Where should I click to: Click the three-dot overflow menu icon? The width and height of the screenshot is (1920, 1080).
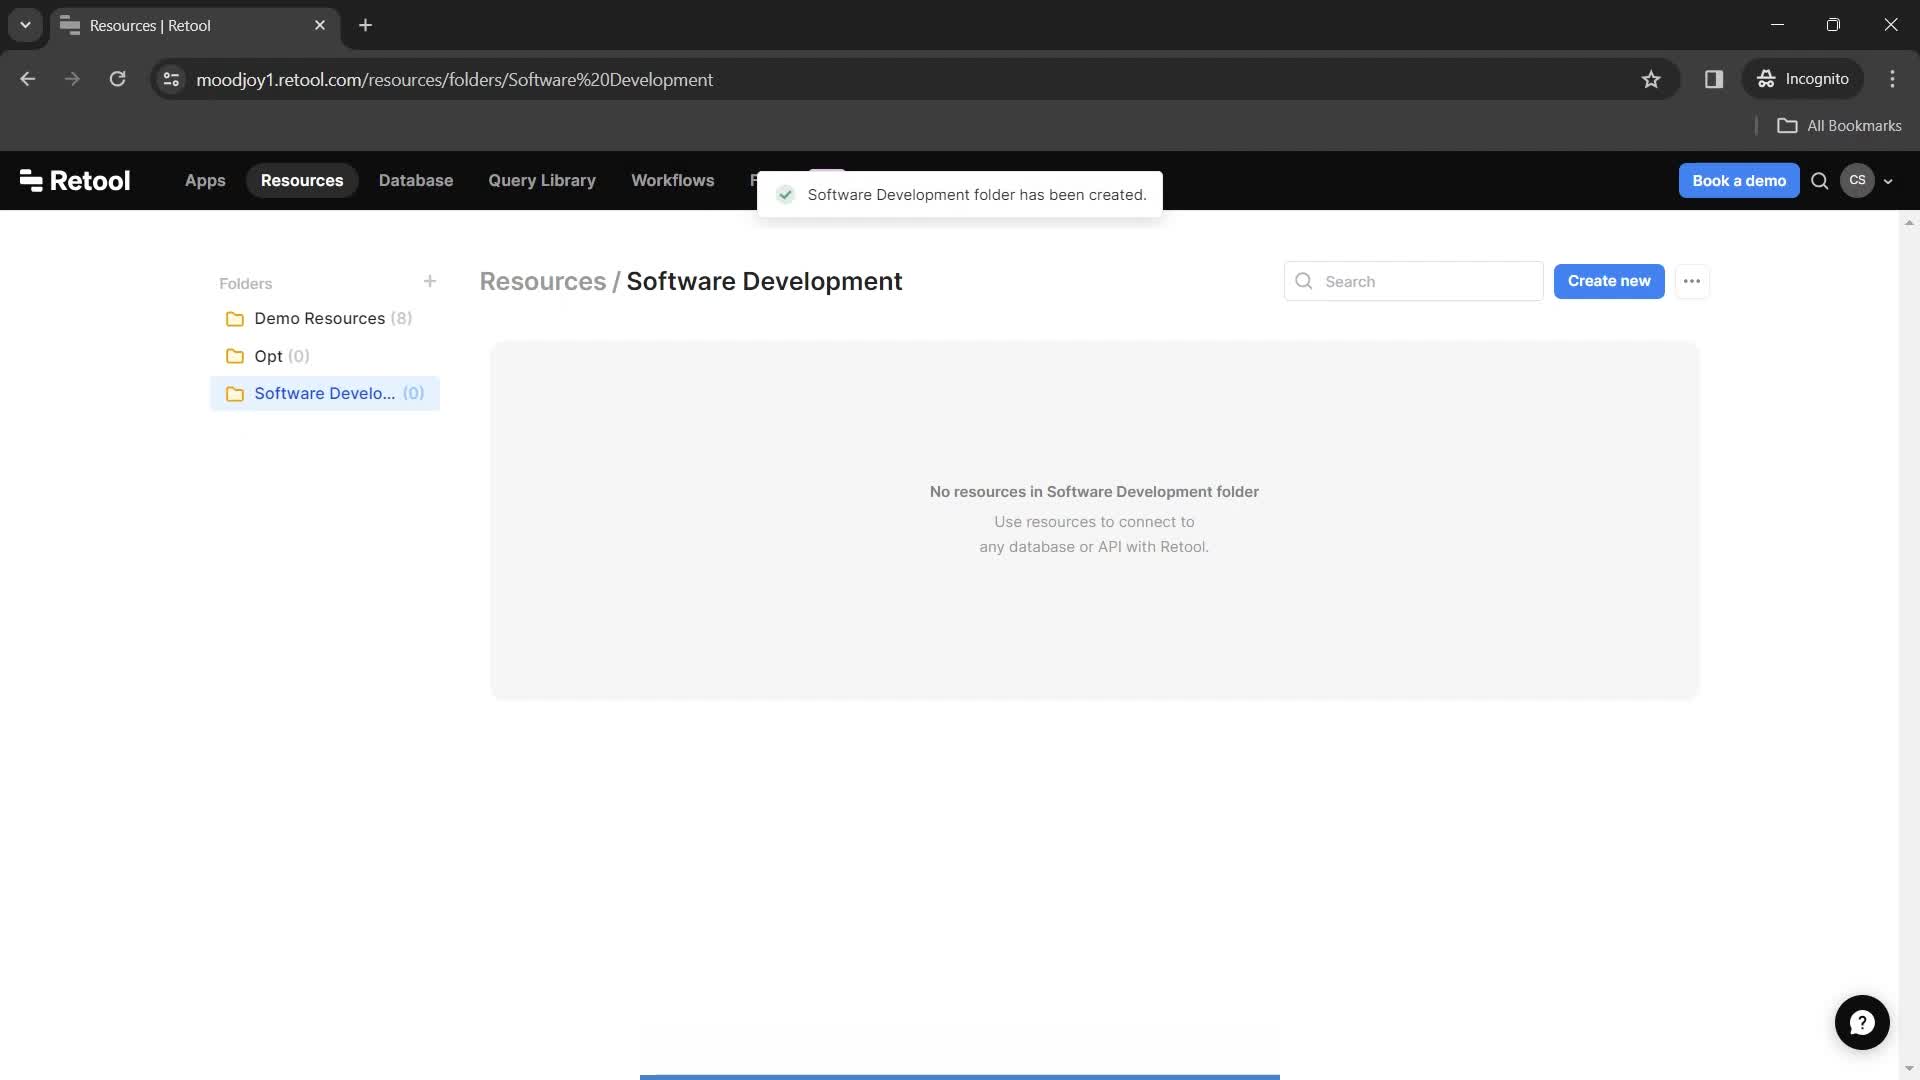coord(1692,281)
